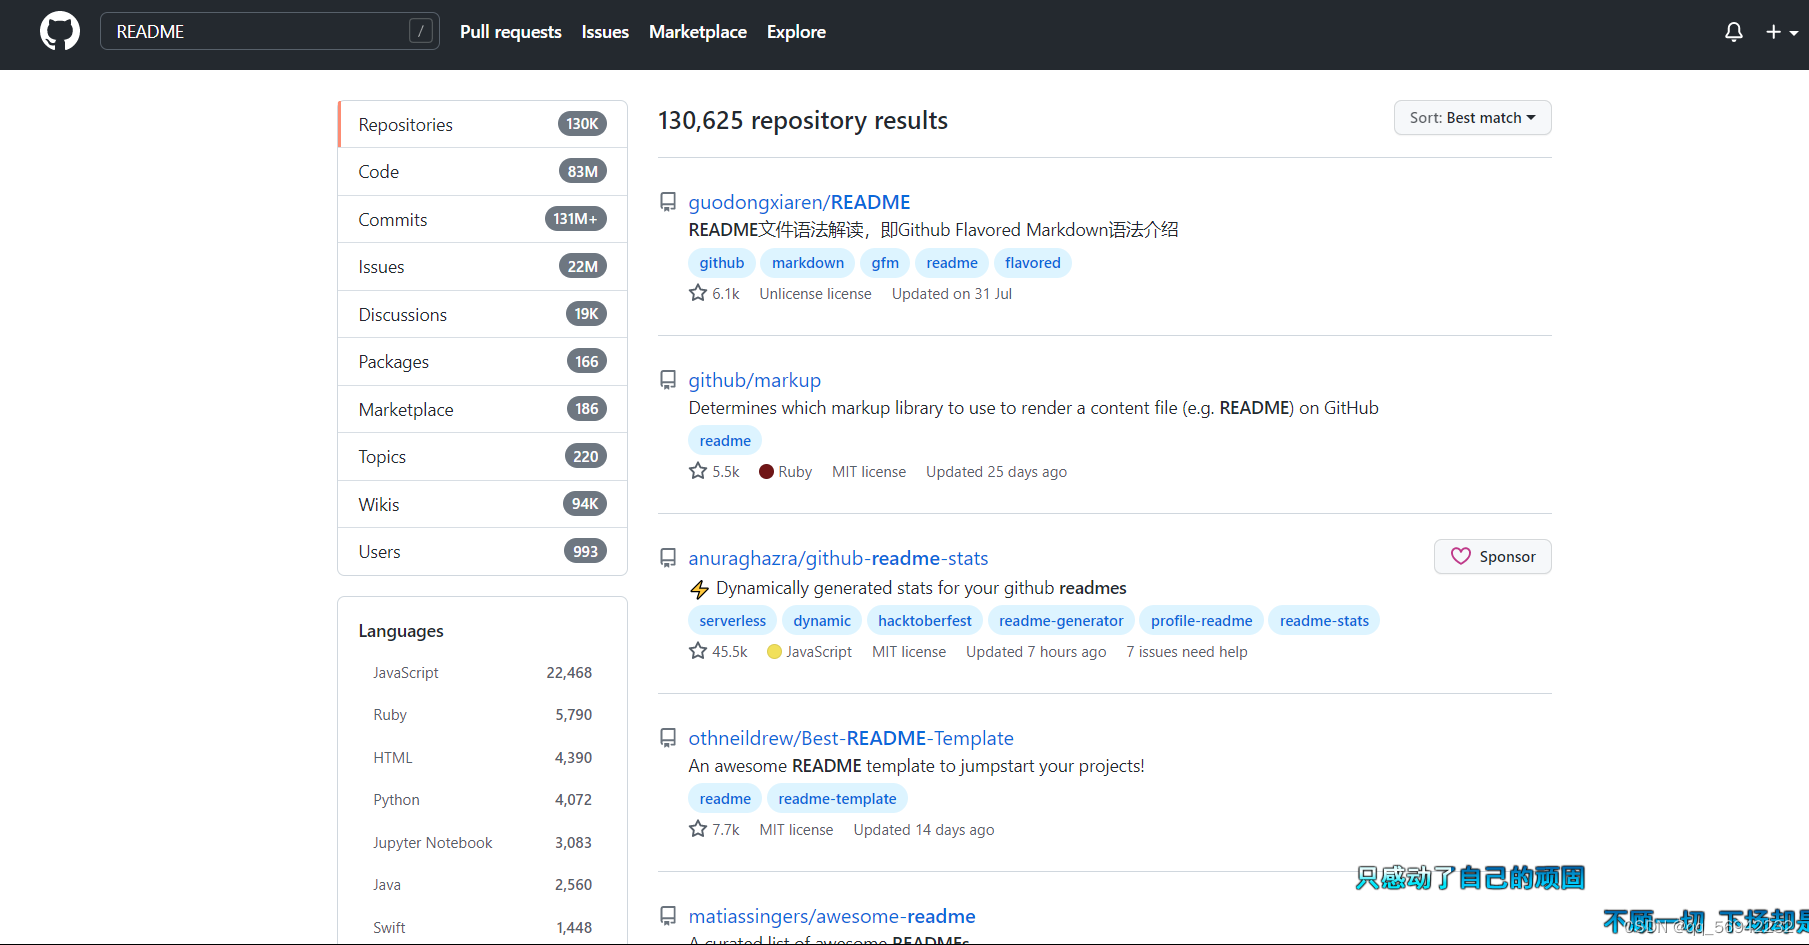Image resolution: width=1809 pixels, height=945 pixels.
Task: Click the serverless topic tag
Action: [733, 621]
